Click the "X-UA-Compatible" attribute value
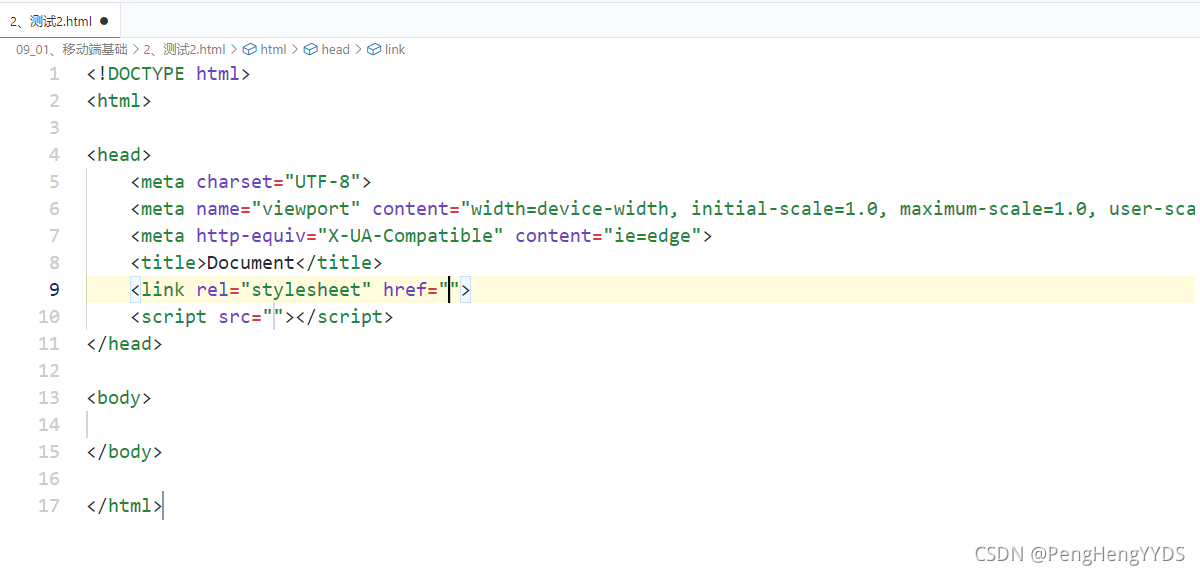The height and width of the screenshot is (575, 1200). [410, 236]
